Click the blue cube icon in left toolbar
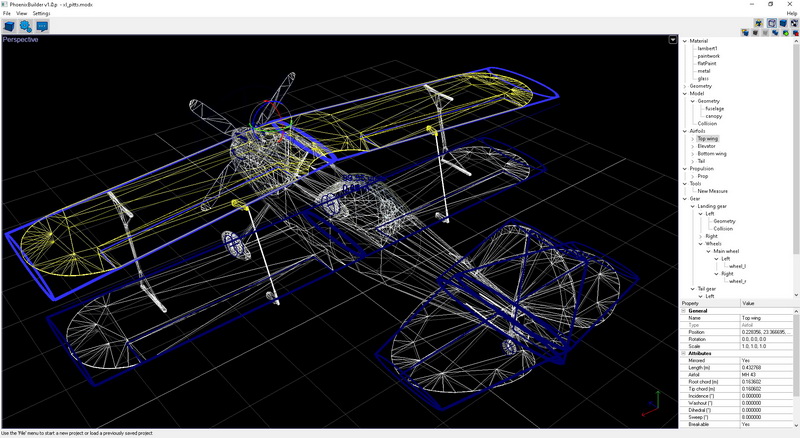800x438 pixels. click(9, 27)
